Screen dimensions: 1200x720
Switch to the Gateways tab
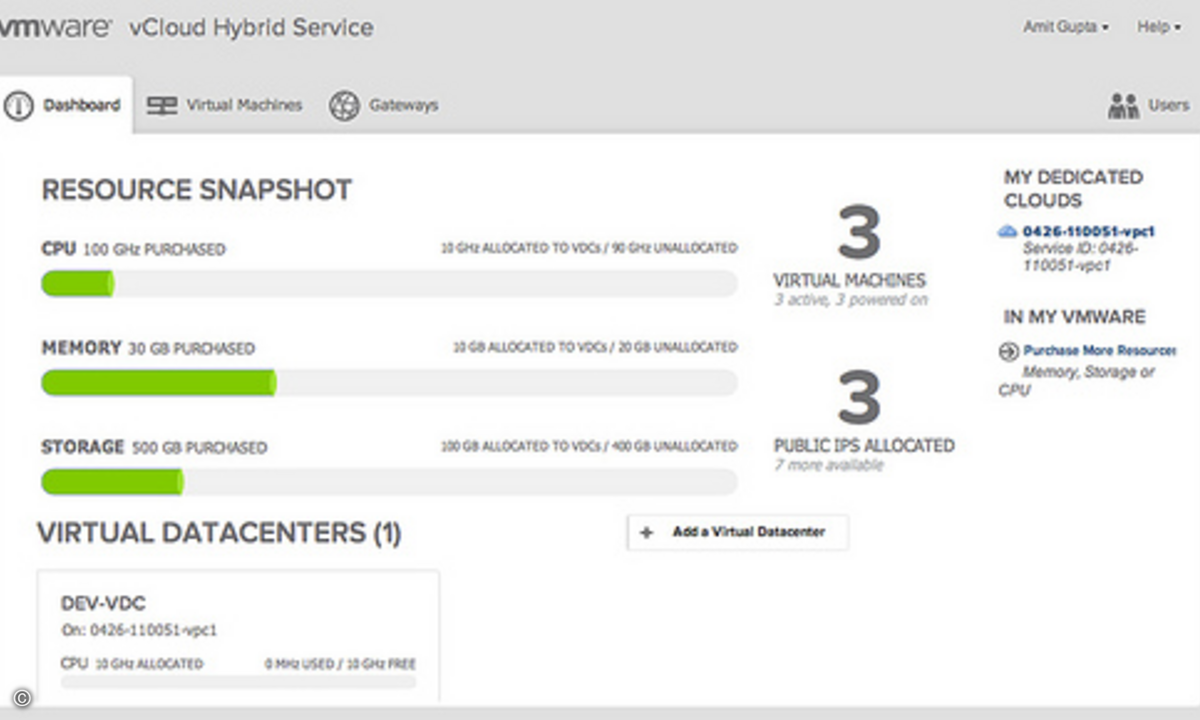385,105
